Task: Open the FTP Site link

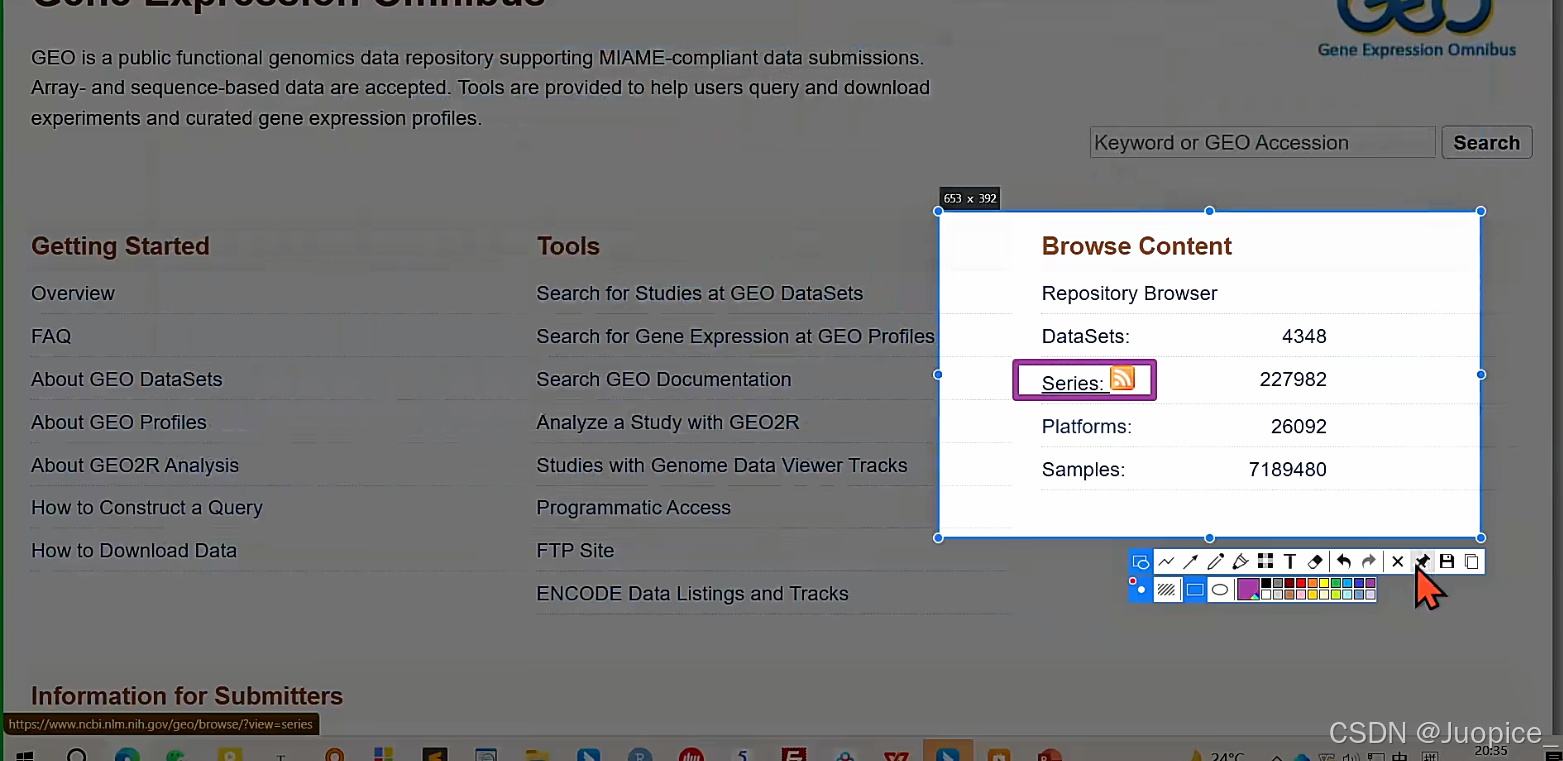Action: [x=575, y=550]
